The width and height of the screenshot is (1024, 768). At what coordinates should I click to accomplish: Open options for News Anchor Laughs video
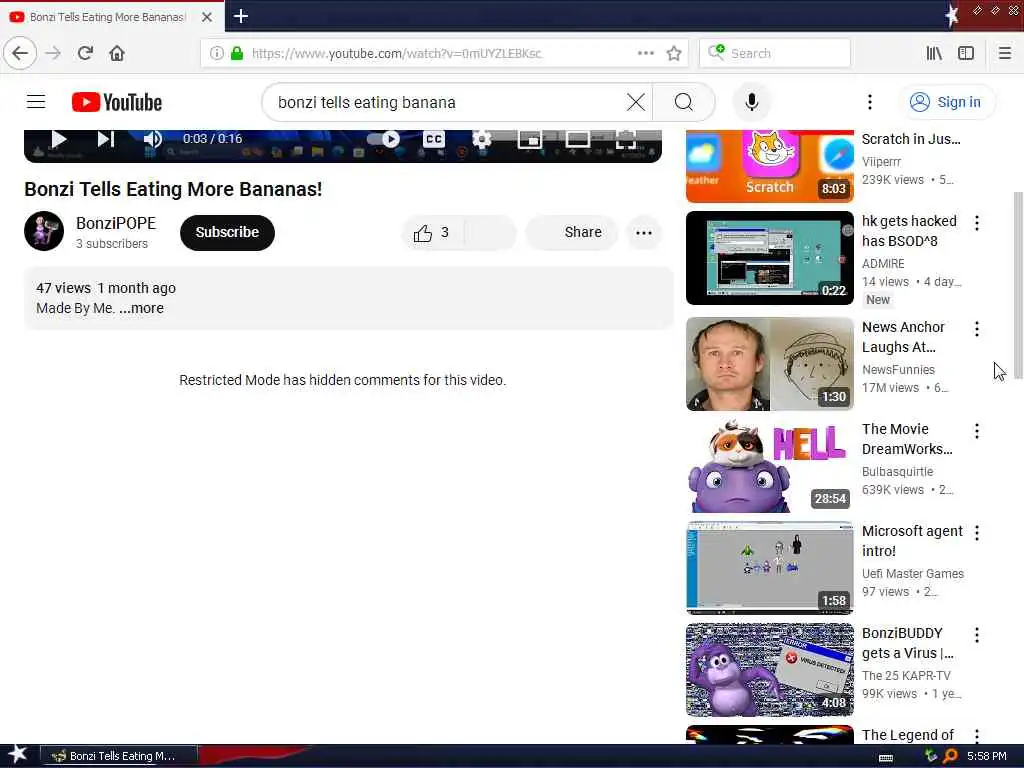[x=976, y=329]
